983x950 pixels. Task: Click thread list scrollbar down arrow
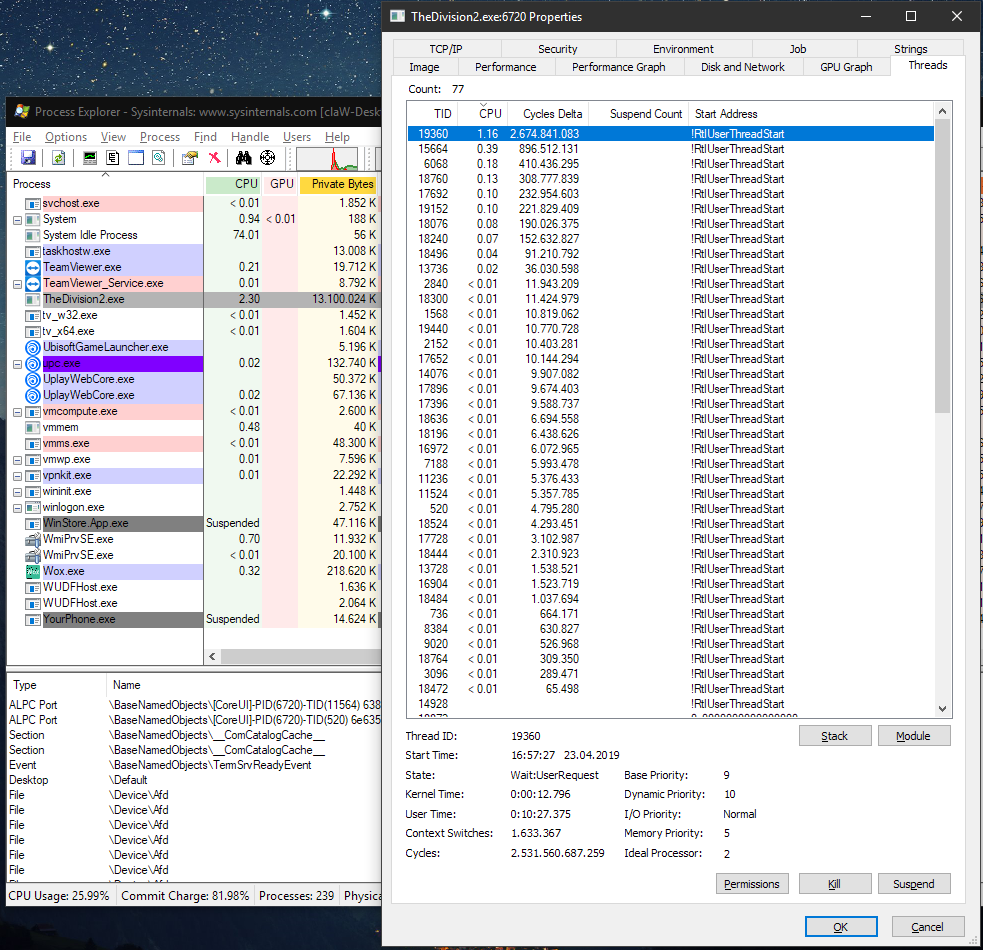pos(942,709)
